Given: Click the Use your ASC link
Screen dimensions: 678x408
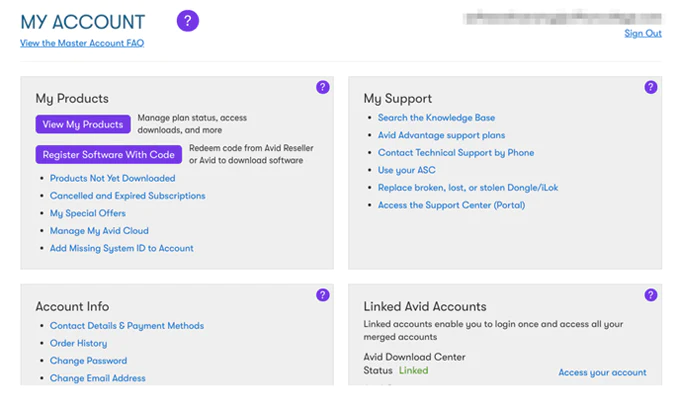Looking at the screenshot, I should click(406, 170).
